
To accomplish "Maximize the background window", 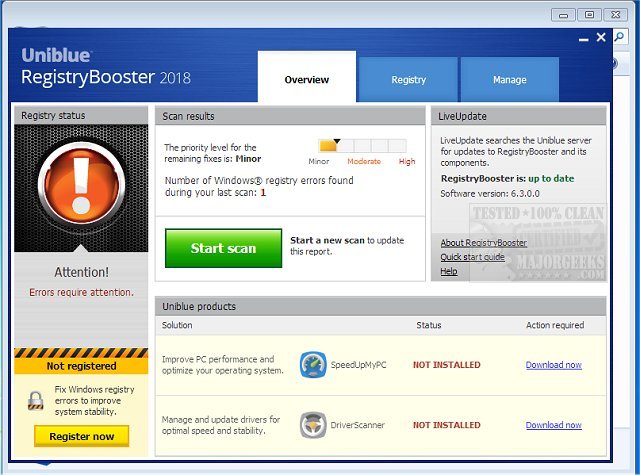I will [589, 15].
